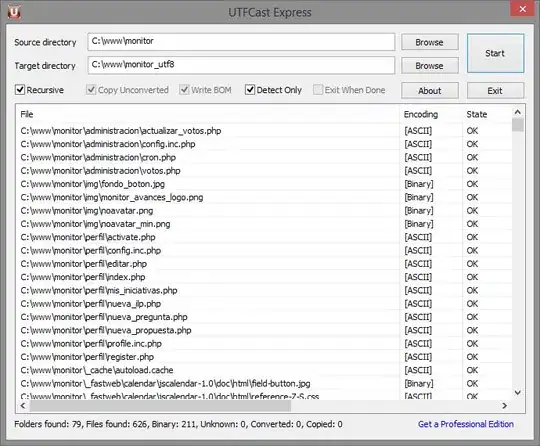Browse for the source directory
The image size is (540, 446).
pyautogui.click(x=429, y=42)
